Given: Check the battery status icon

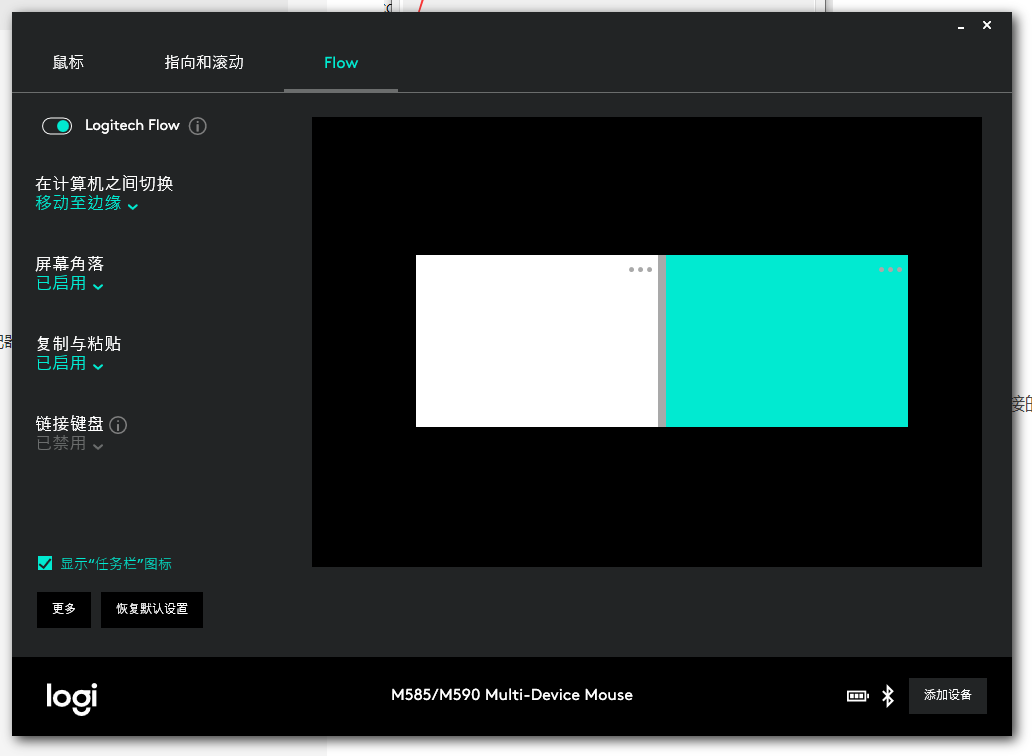Looking at the screenshot, I should click(856, 695).
